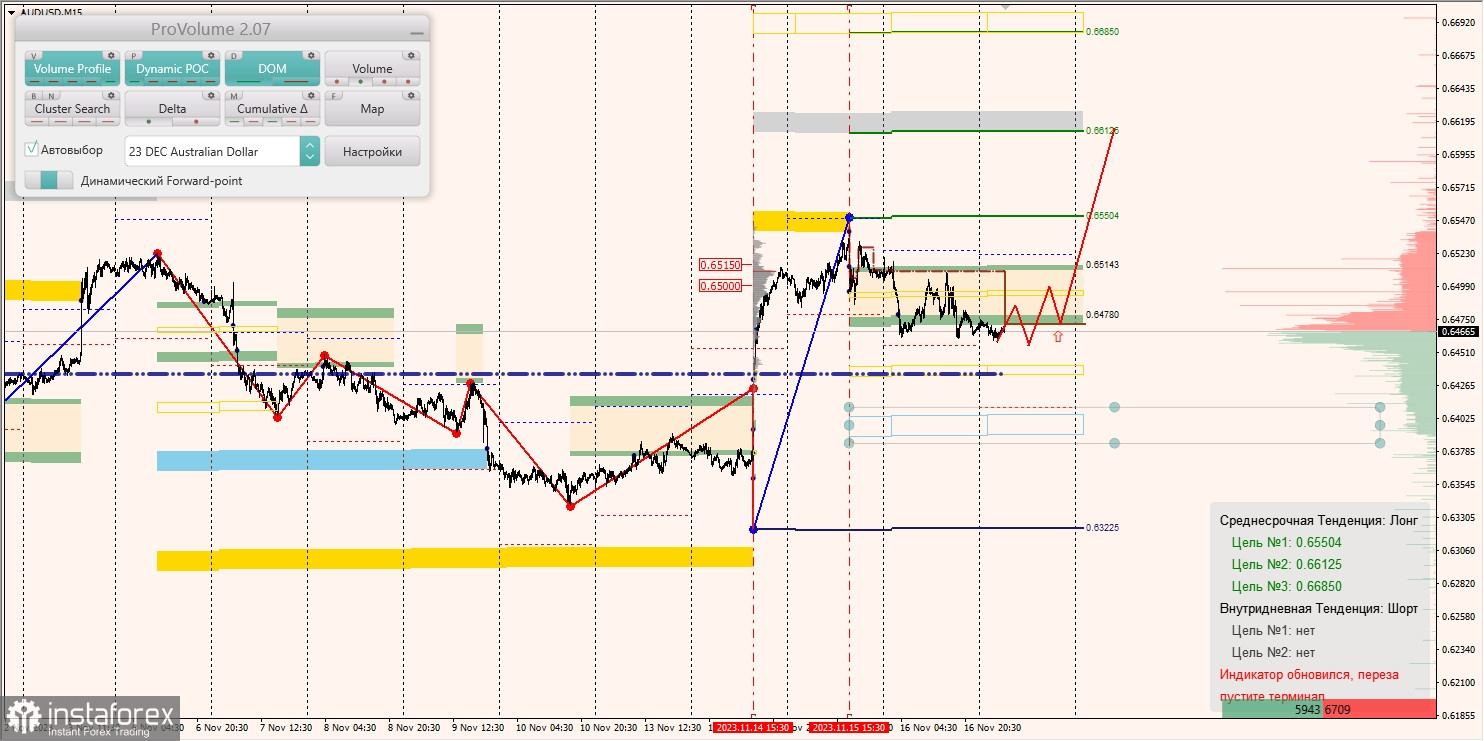
Task: Enable the Cluster Search tool
Action: [x=73, y=109]
